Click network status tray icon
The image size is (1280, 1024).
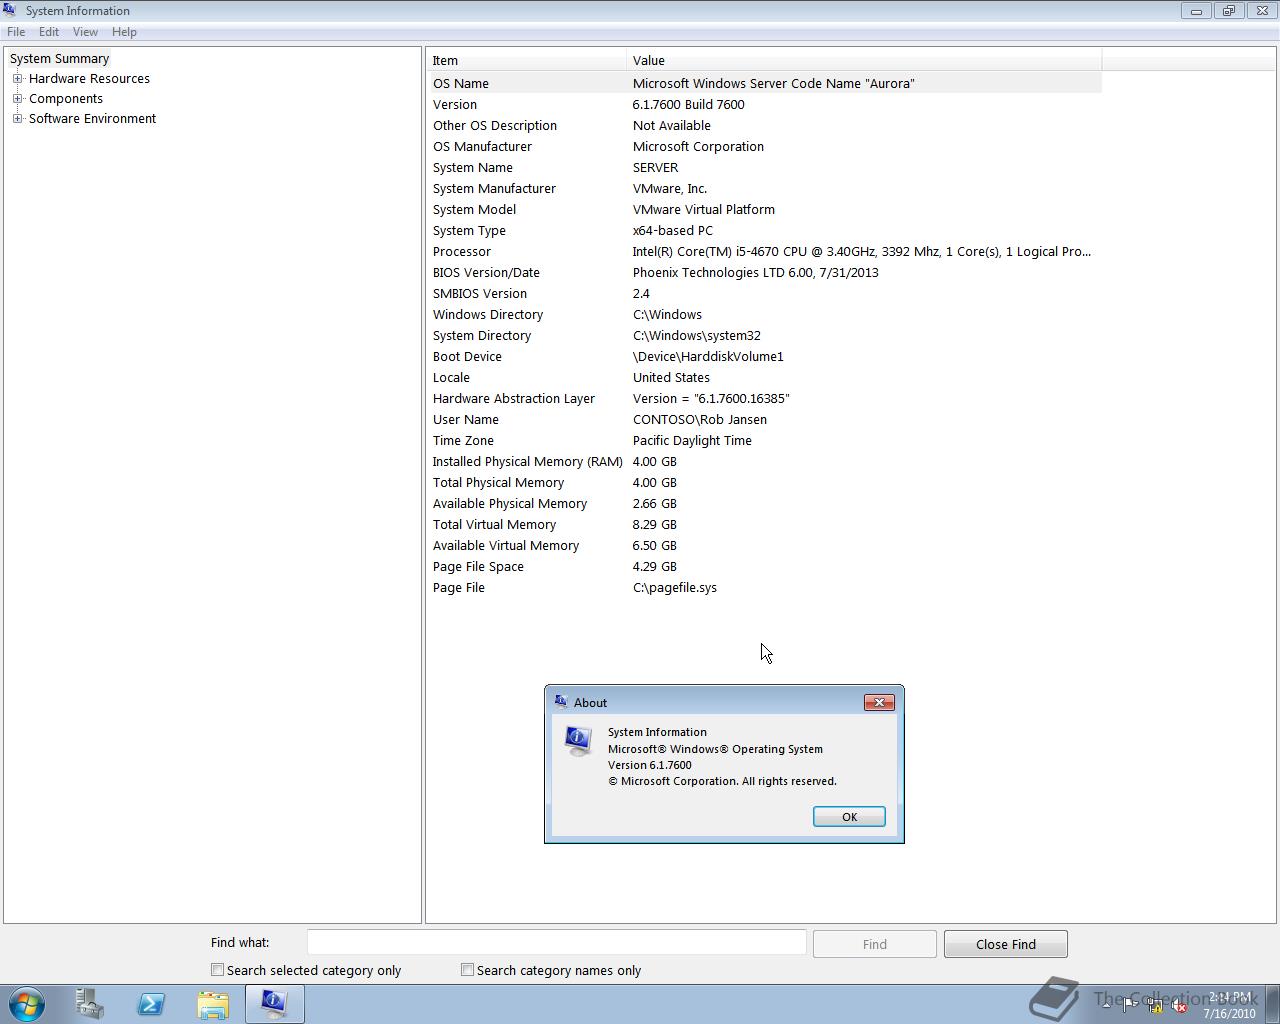pos(1155,1005)
